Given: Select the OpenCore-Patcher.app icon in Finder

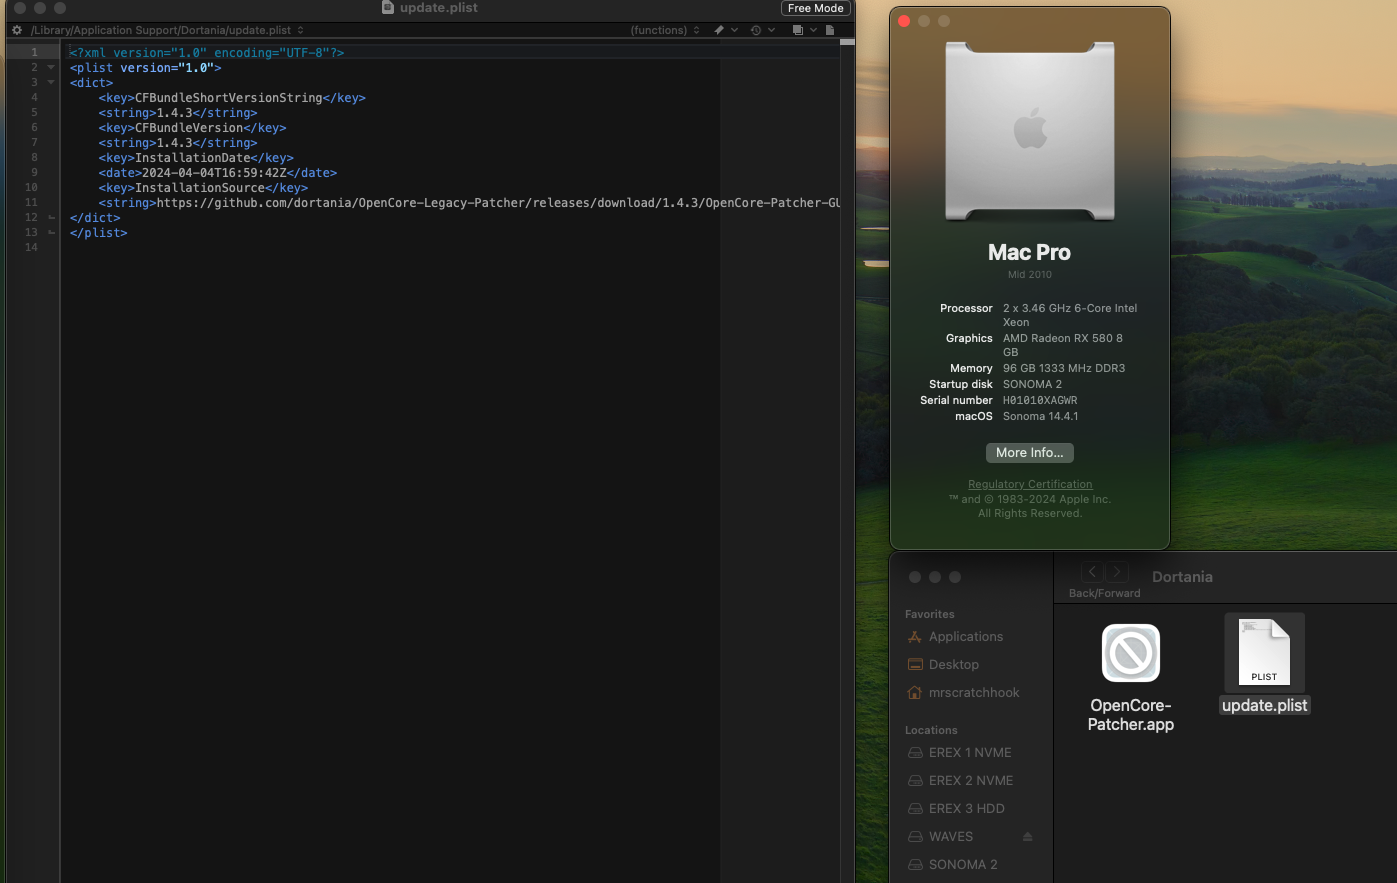Looking at the screenshot, I should point(1131,653).
